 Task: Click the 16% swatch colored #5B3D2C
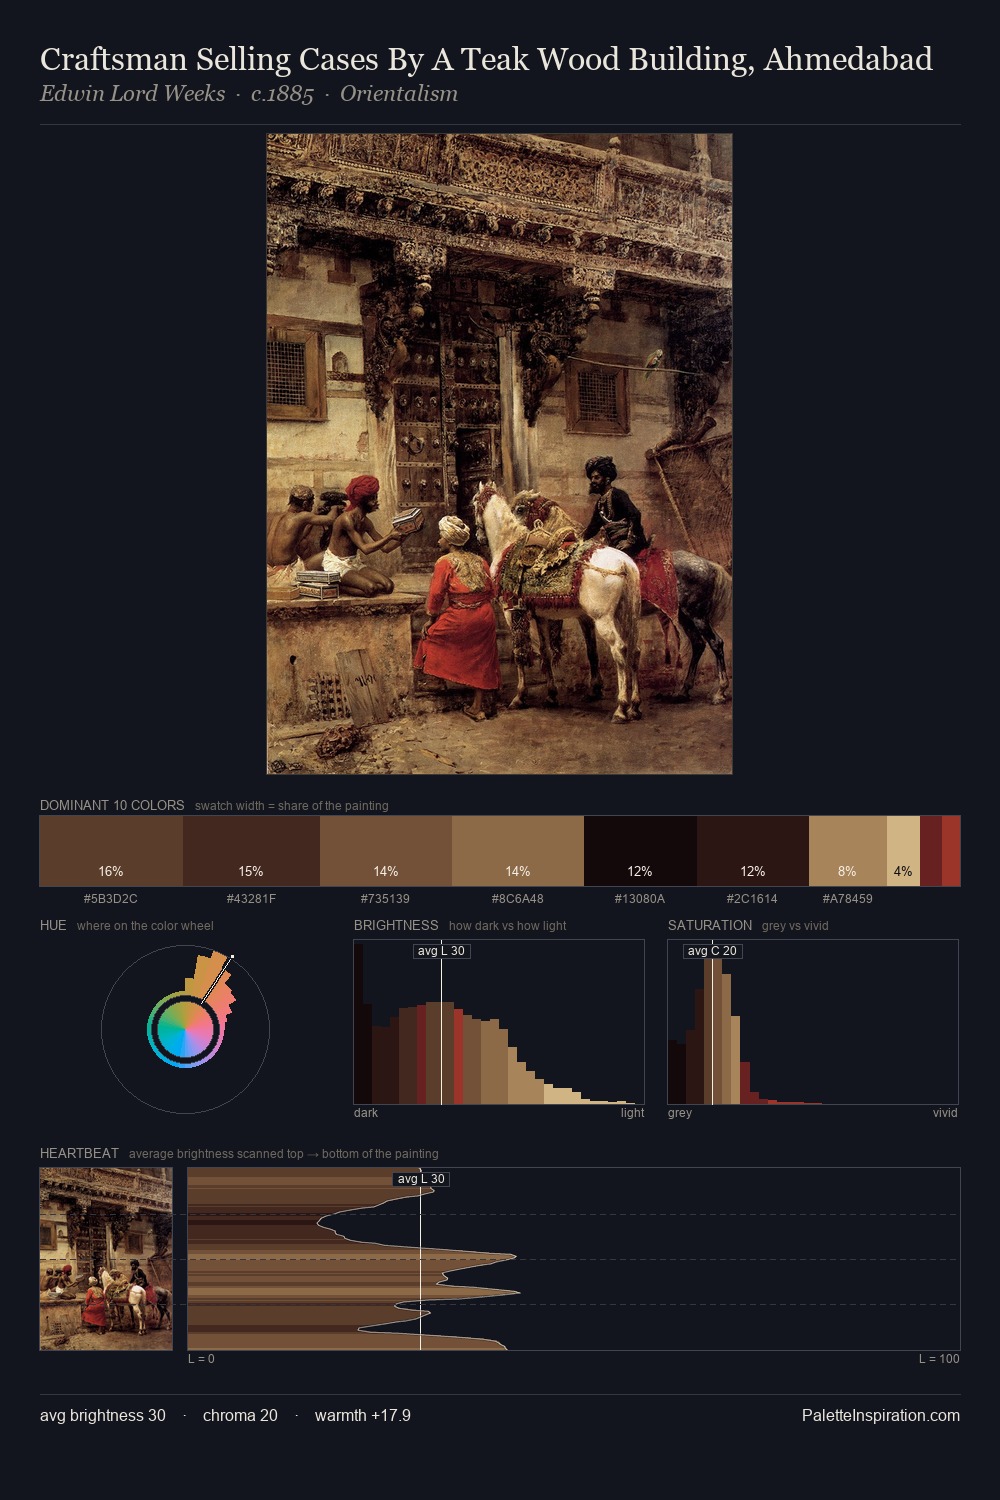(111, 851)
